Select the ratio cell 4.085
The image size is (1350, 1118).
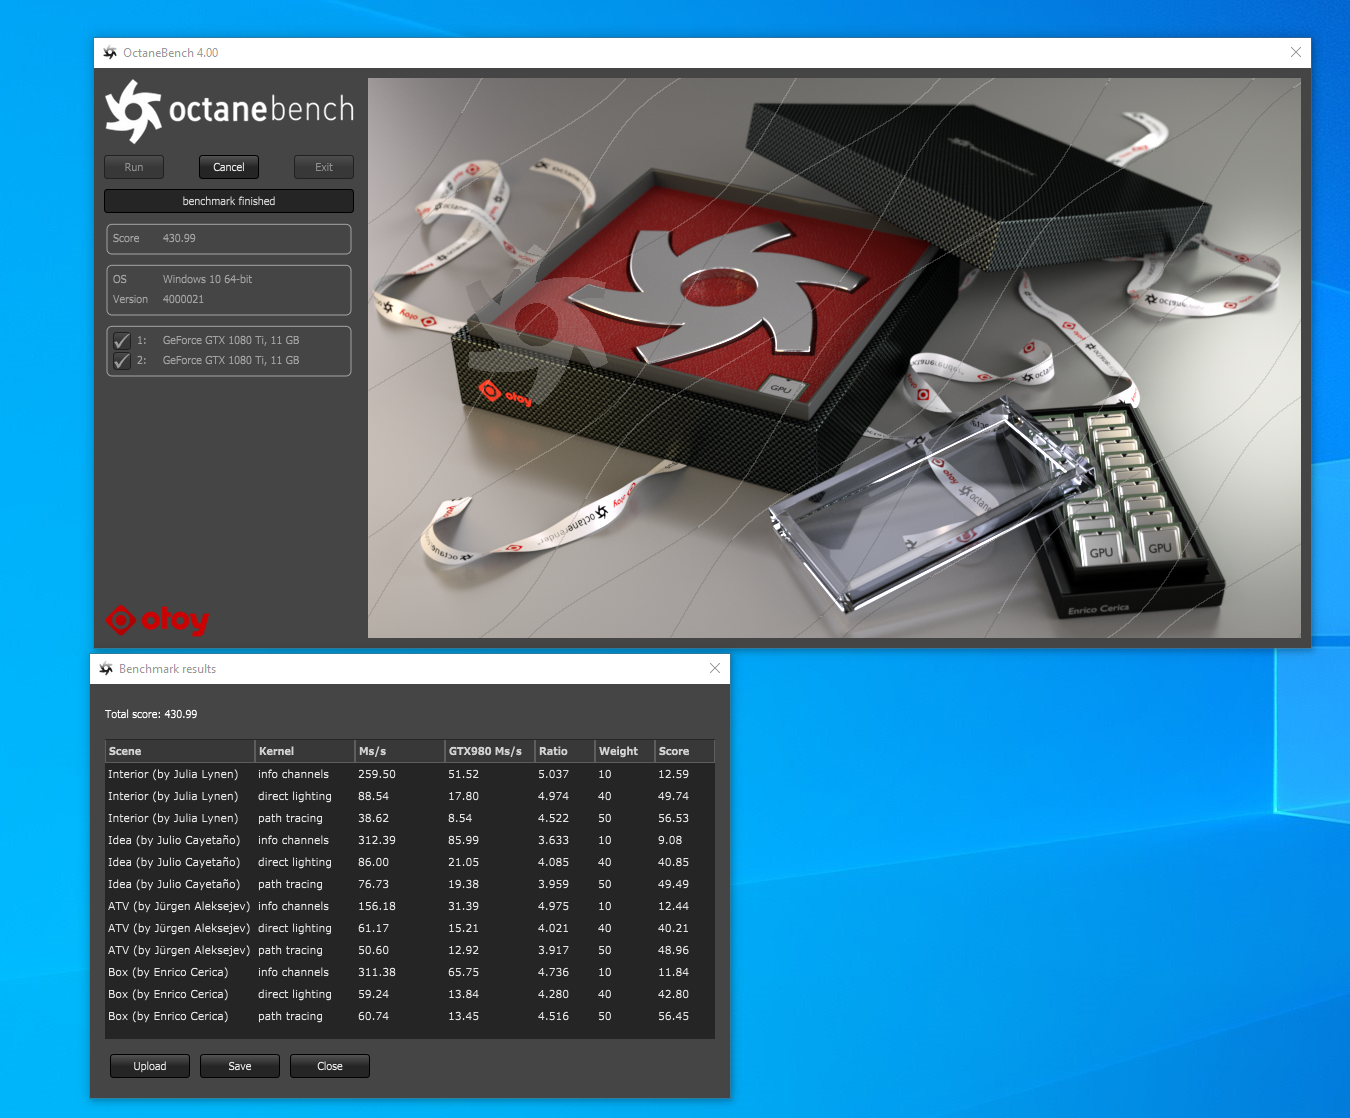tap(553, 862)
